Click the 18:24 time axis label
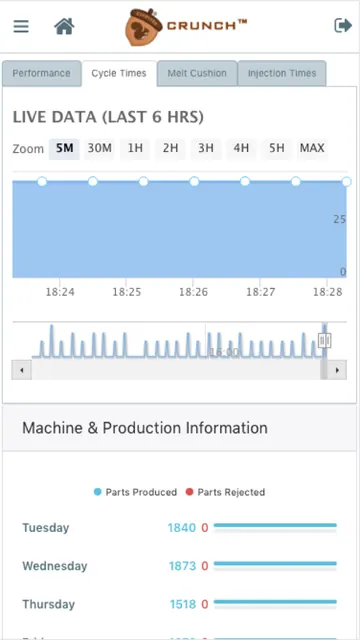Image resolution: width=360 pixels, height=640 pixels. [60, 292]
